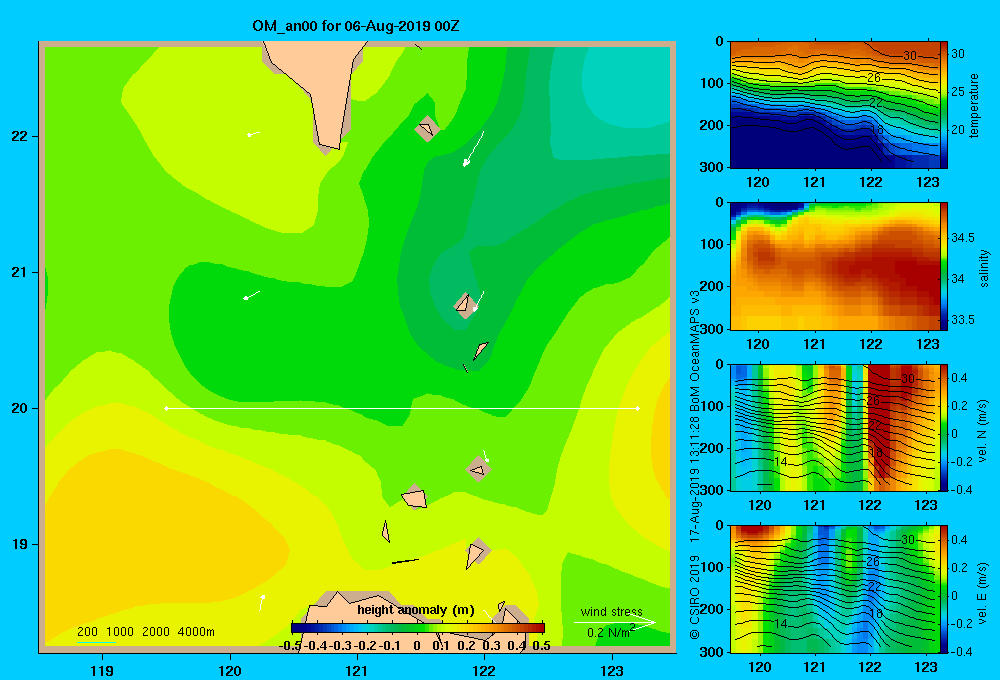Click the '4000m' depth contour legend entry
This screenshot has height=680, width=1000.
[196, 632]
